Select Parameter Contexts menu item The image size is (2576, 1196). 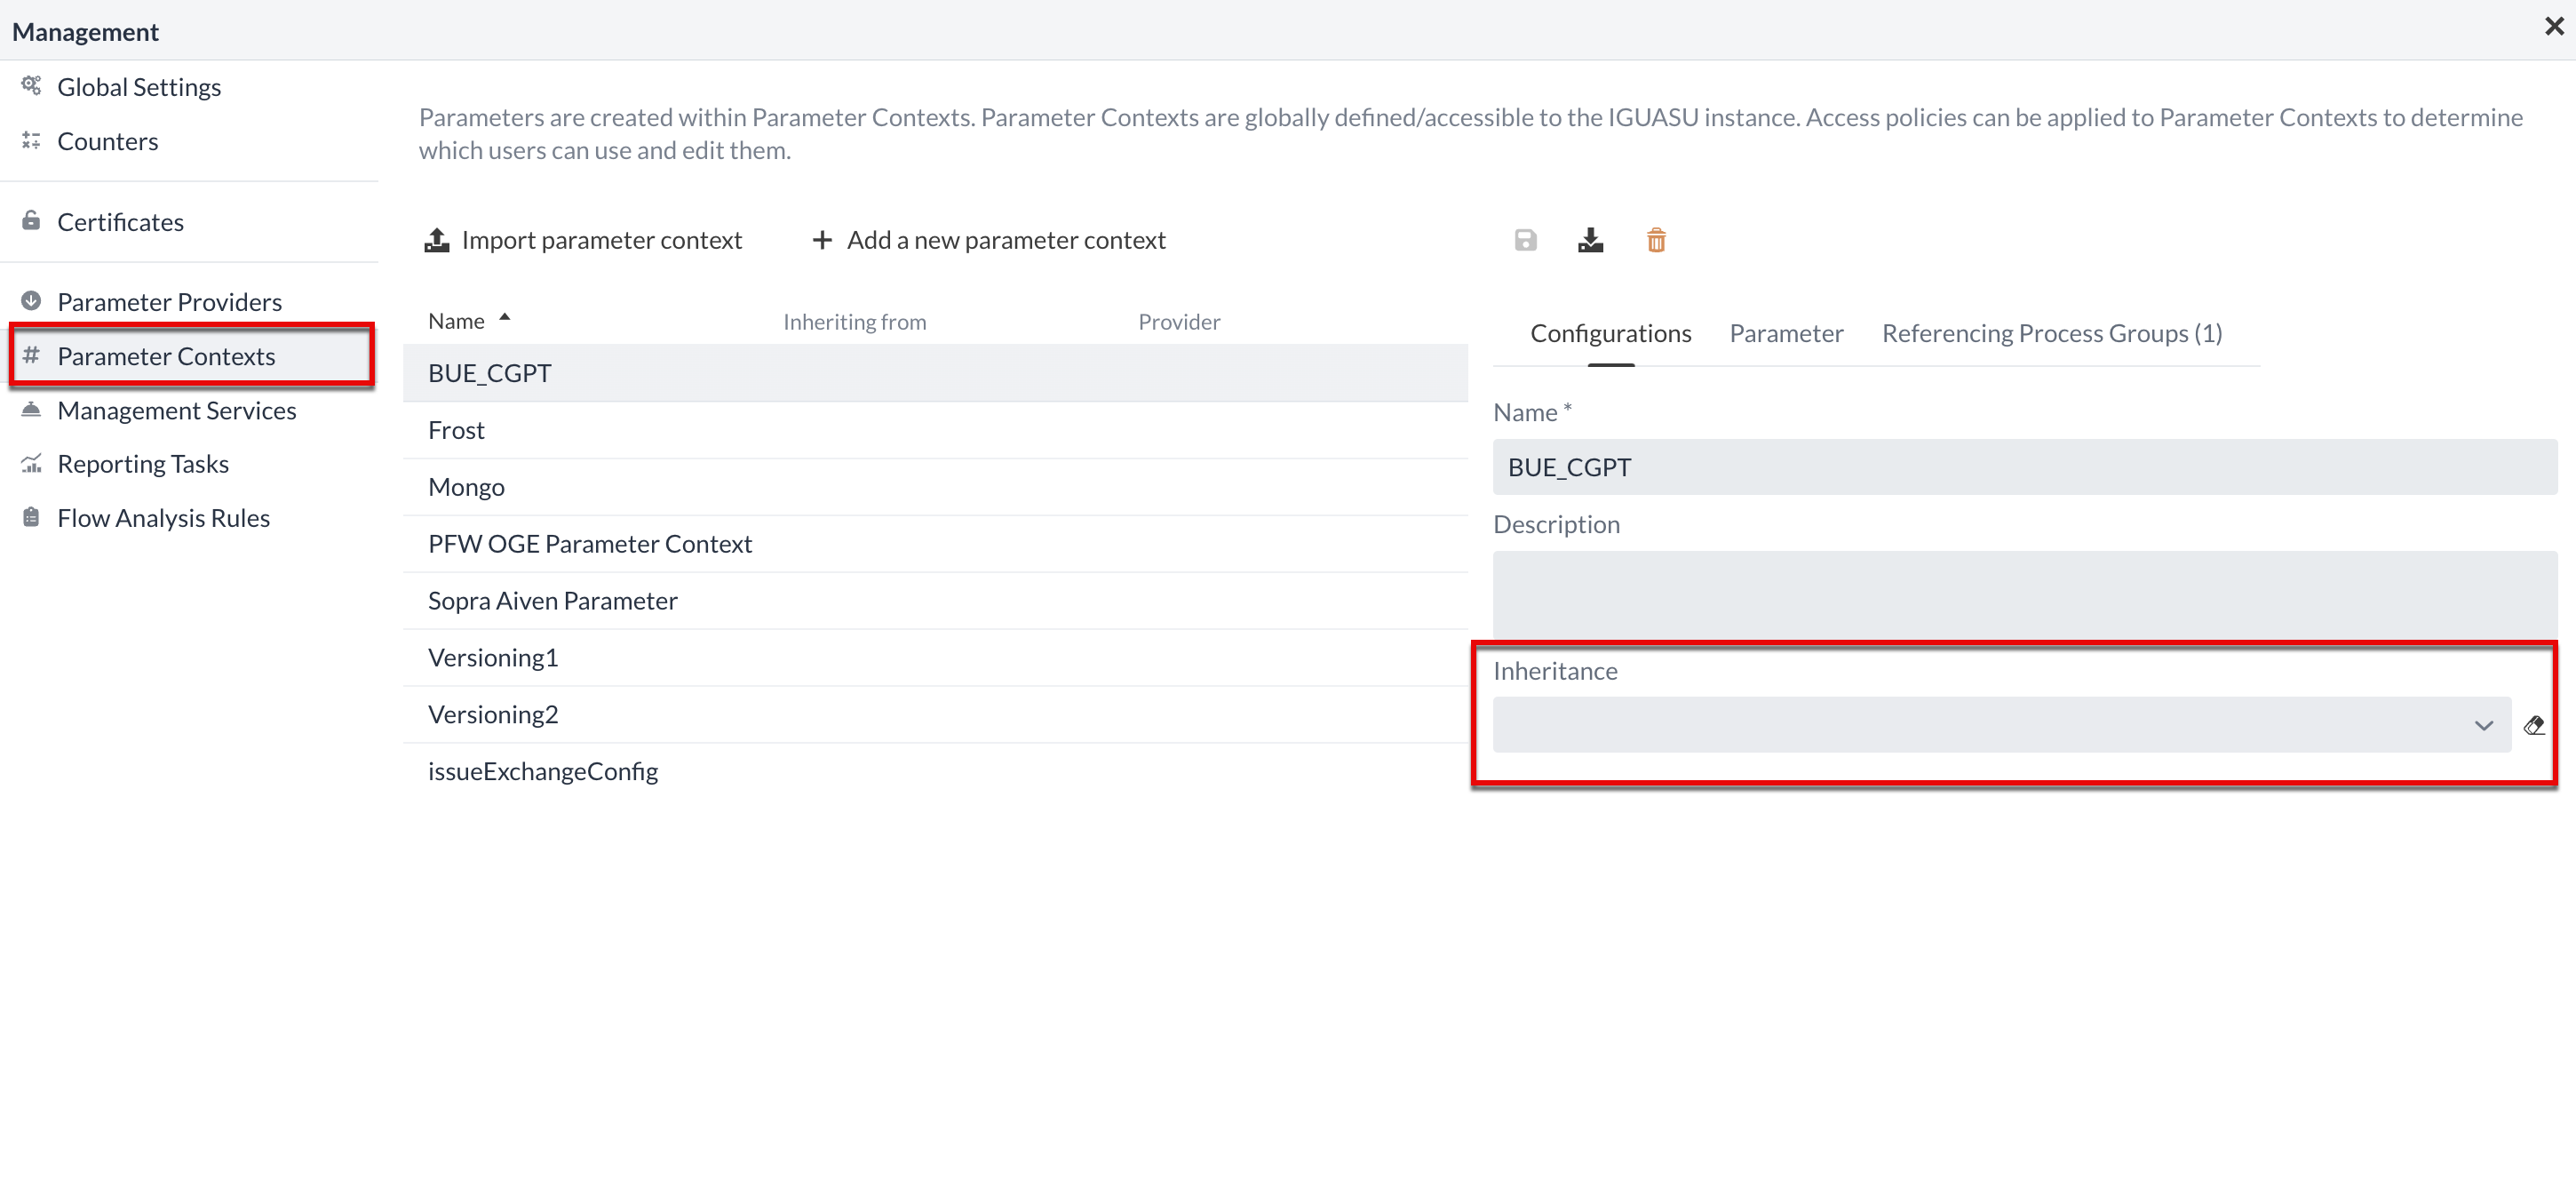point(192,355)
